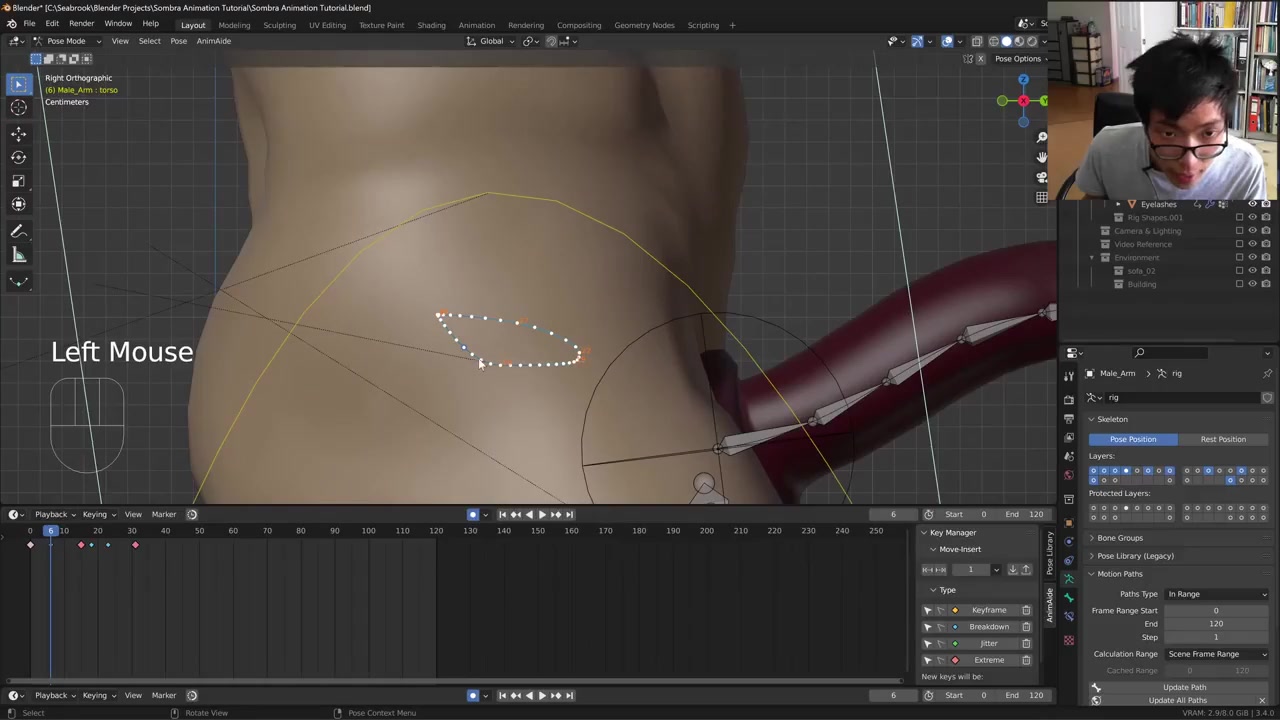
Task: Open the Bone properties tab icon
Action: coord(1068,597)
